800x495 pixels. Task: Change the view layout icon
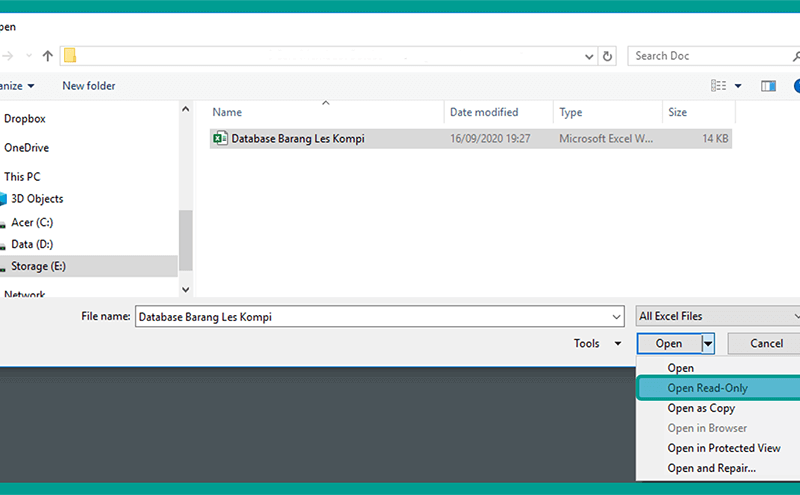point(718,86)
